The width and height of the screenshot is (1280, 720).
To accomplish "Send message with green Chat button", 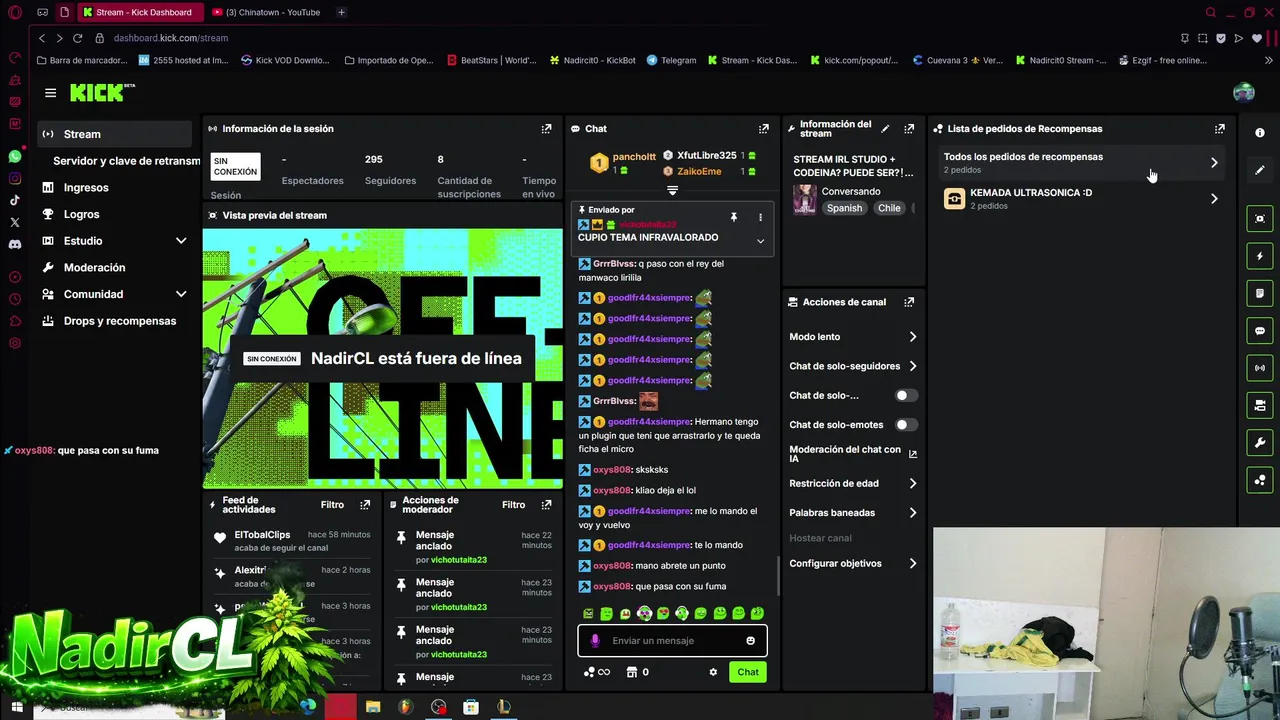I will pyautogui.click(x=748, y=672).
